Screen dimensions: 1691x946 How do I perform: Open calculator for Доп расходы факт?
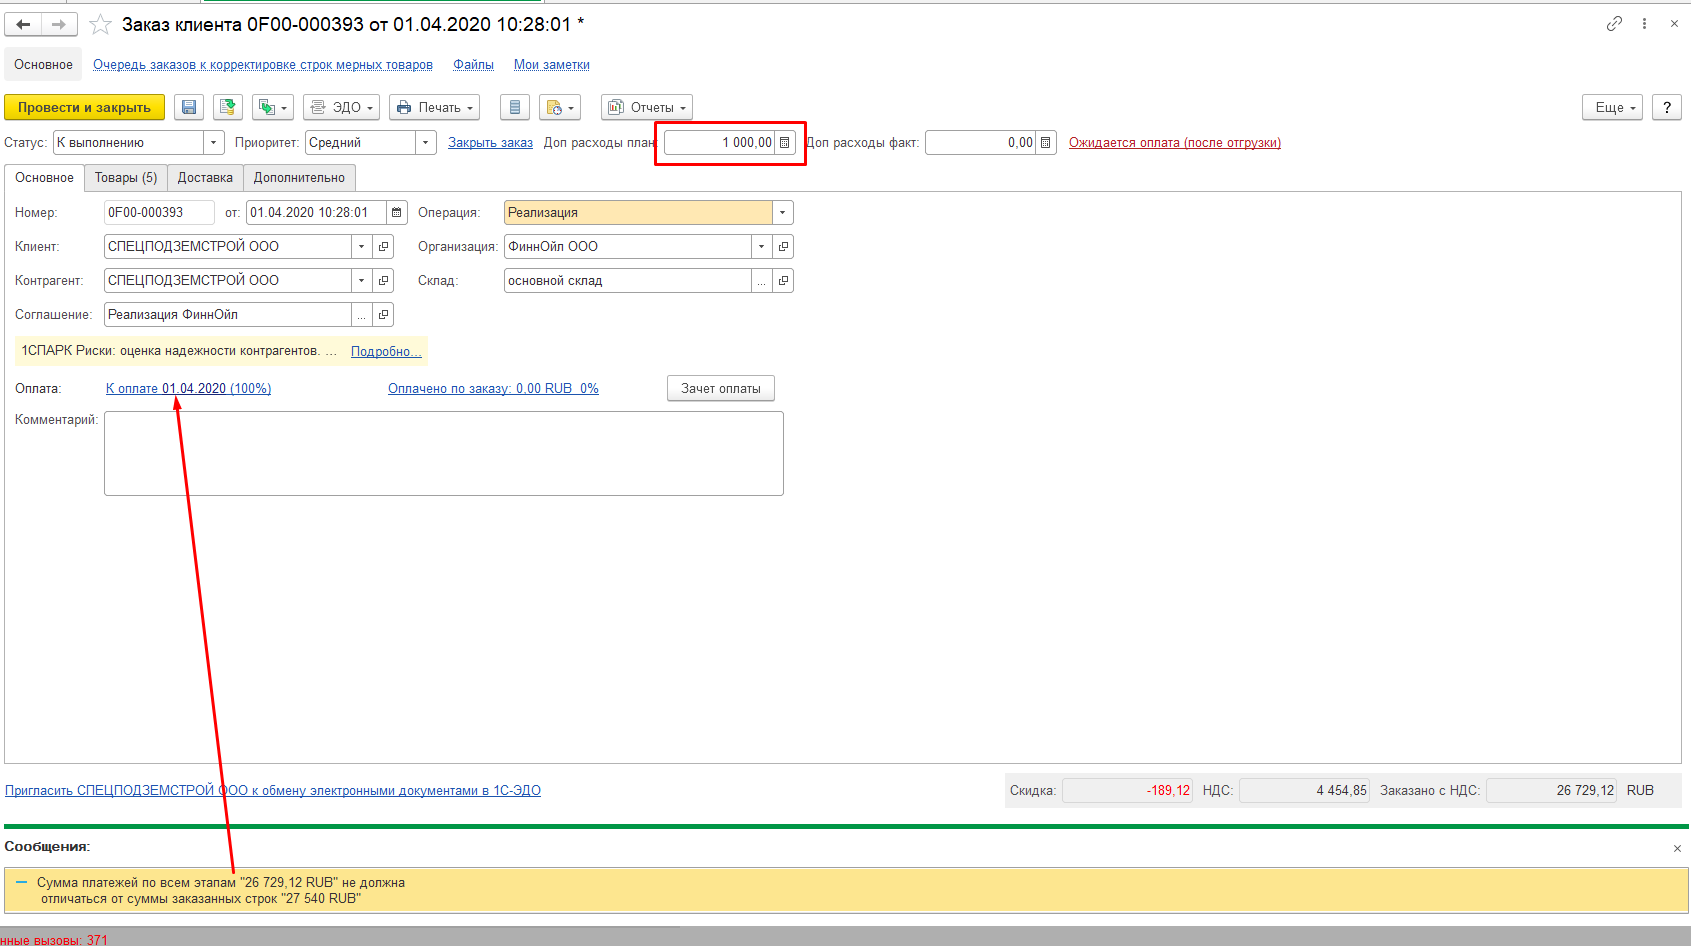click(x=1046, y=143)
